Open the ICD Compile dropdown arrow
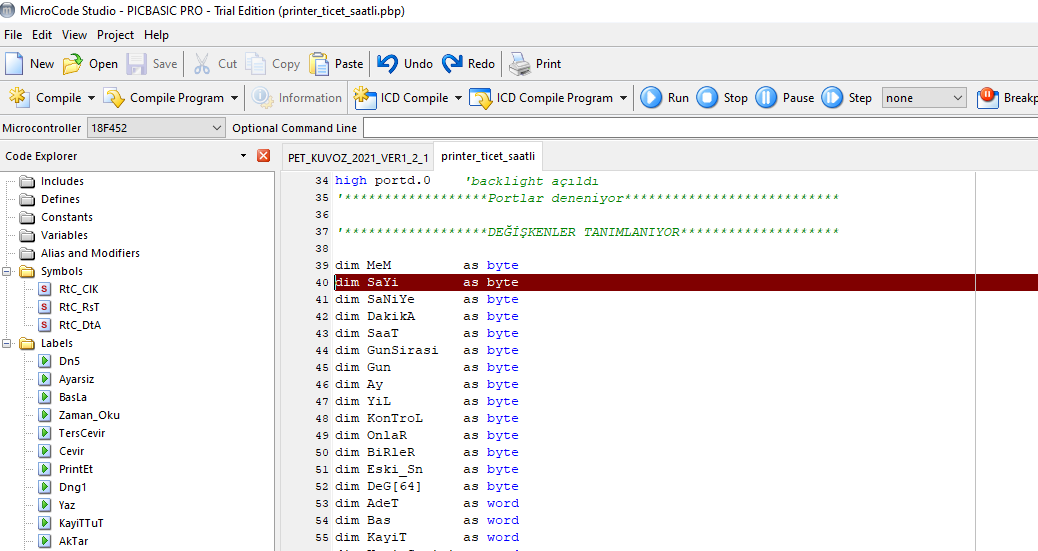Viewport: 1038px width, 551px height. click(x=458, y=98)
